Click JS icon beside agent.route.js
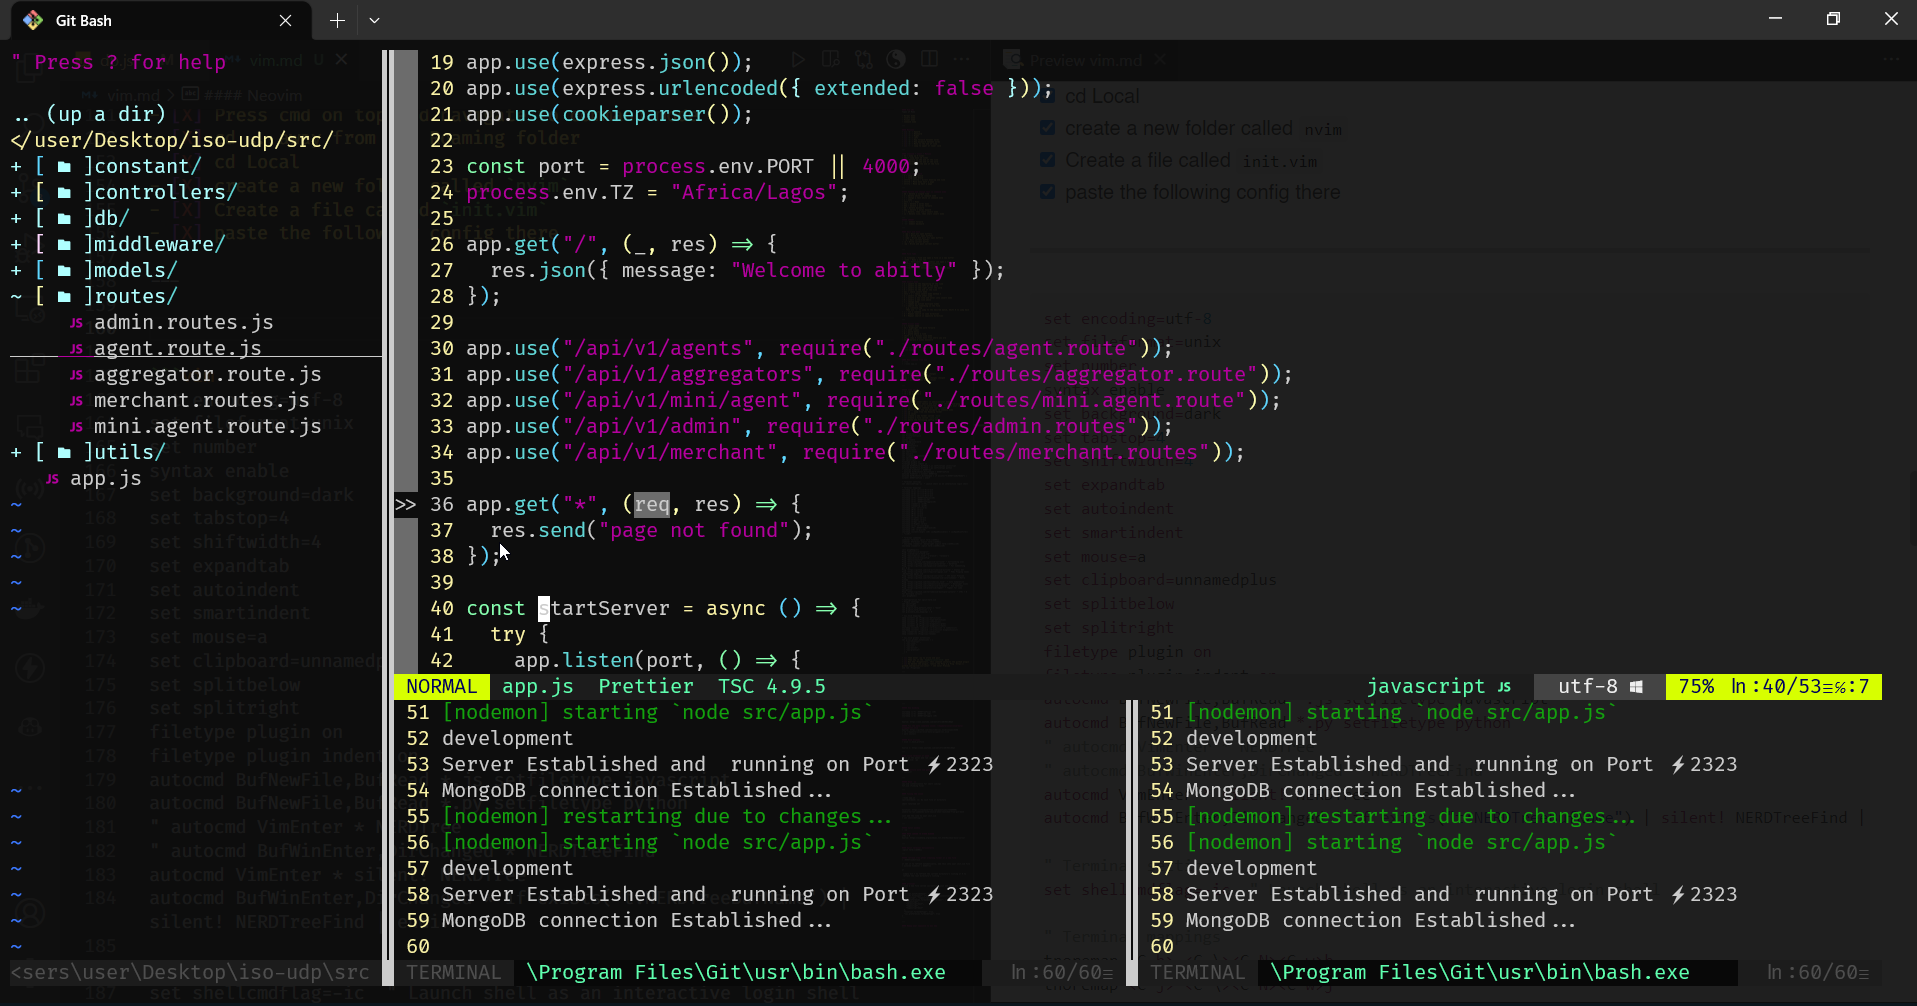Screen dimensions: 1917x1006 (x=76, y=349)
